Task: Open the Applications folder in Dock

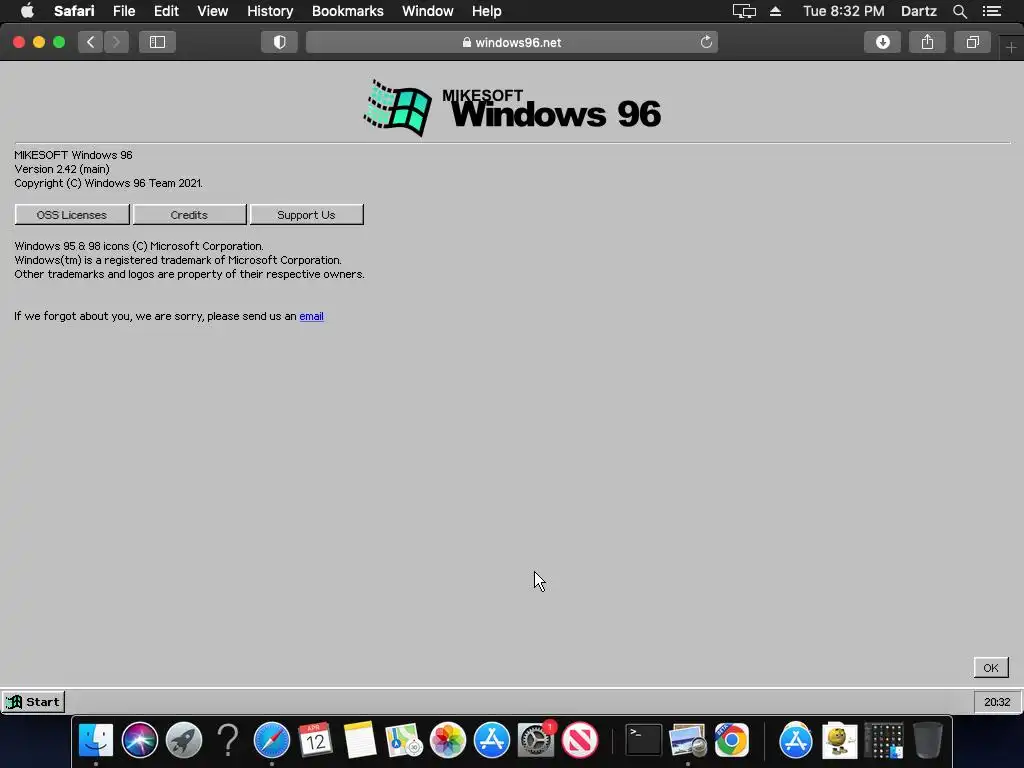Action: (795, 740)
